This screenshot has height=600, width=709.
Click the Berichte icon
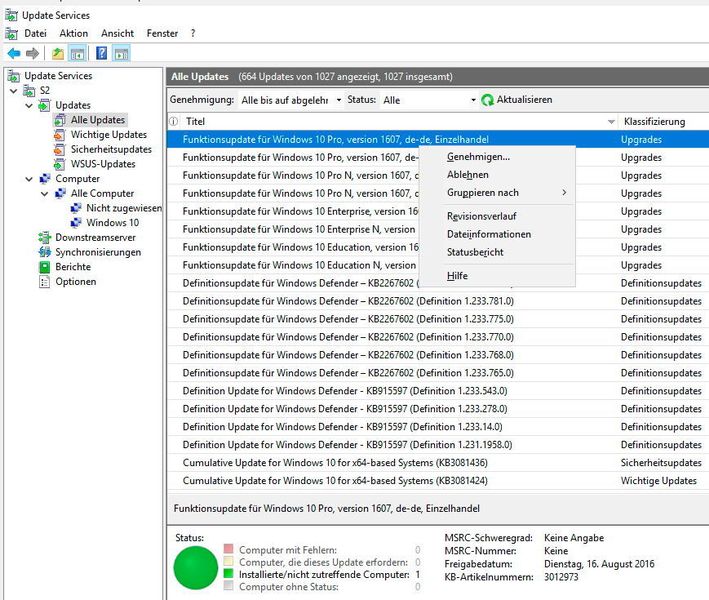(44, 267)
